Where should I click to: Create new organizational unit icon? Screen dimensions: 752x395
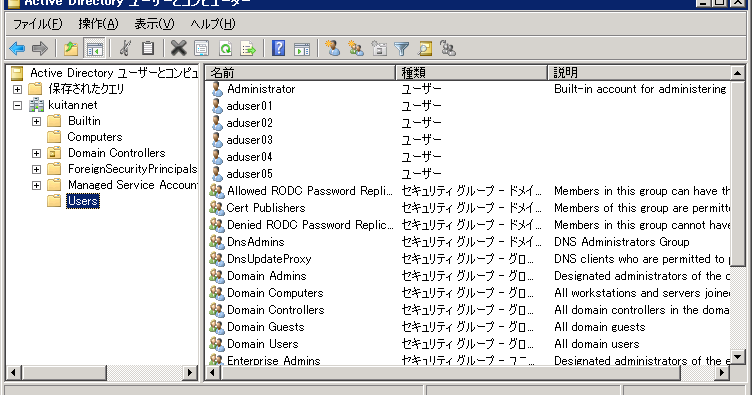tap(379, 48)
